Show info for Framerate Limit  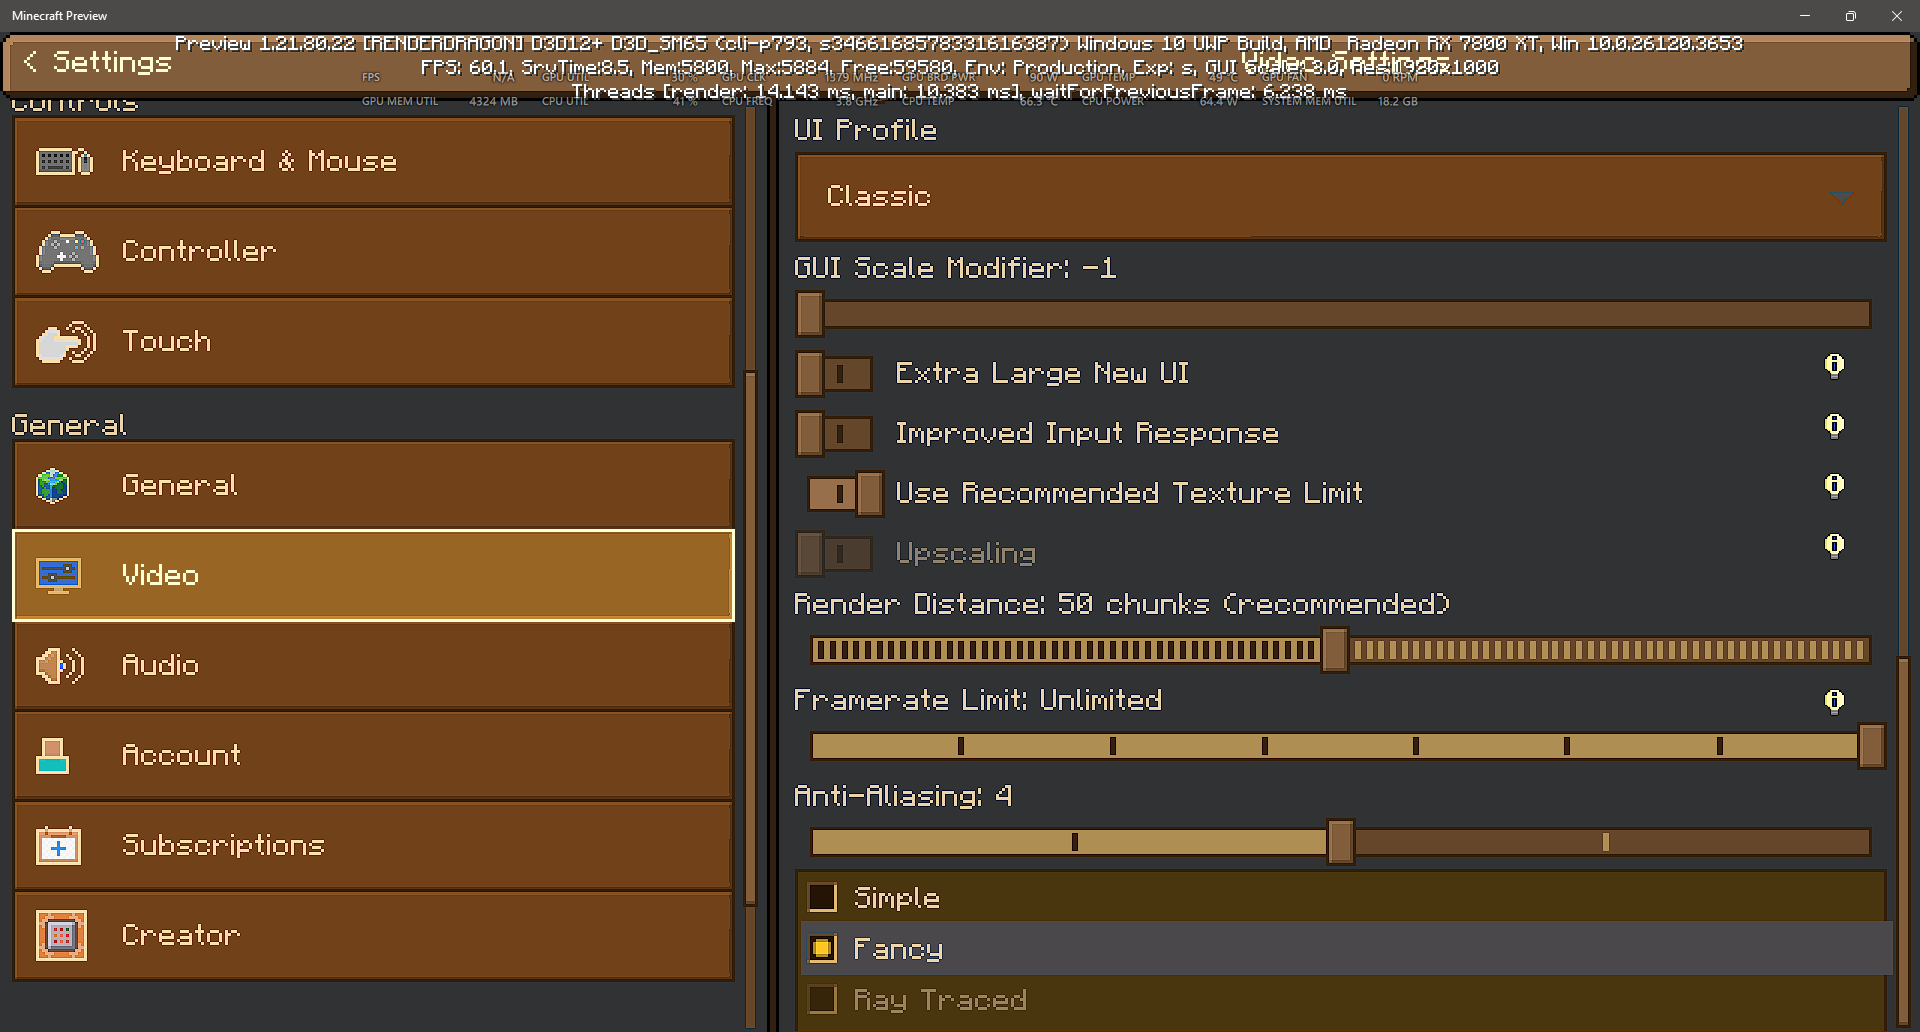pyautogui.click(x=1834, y=702)
